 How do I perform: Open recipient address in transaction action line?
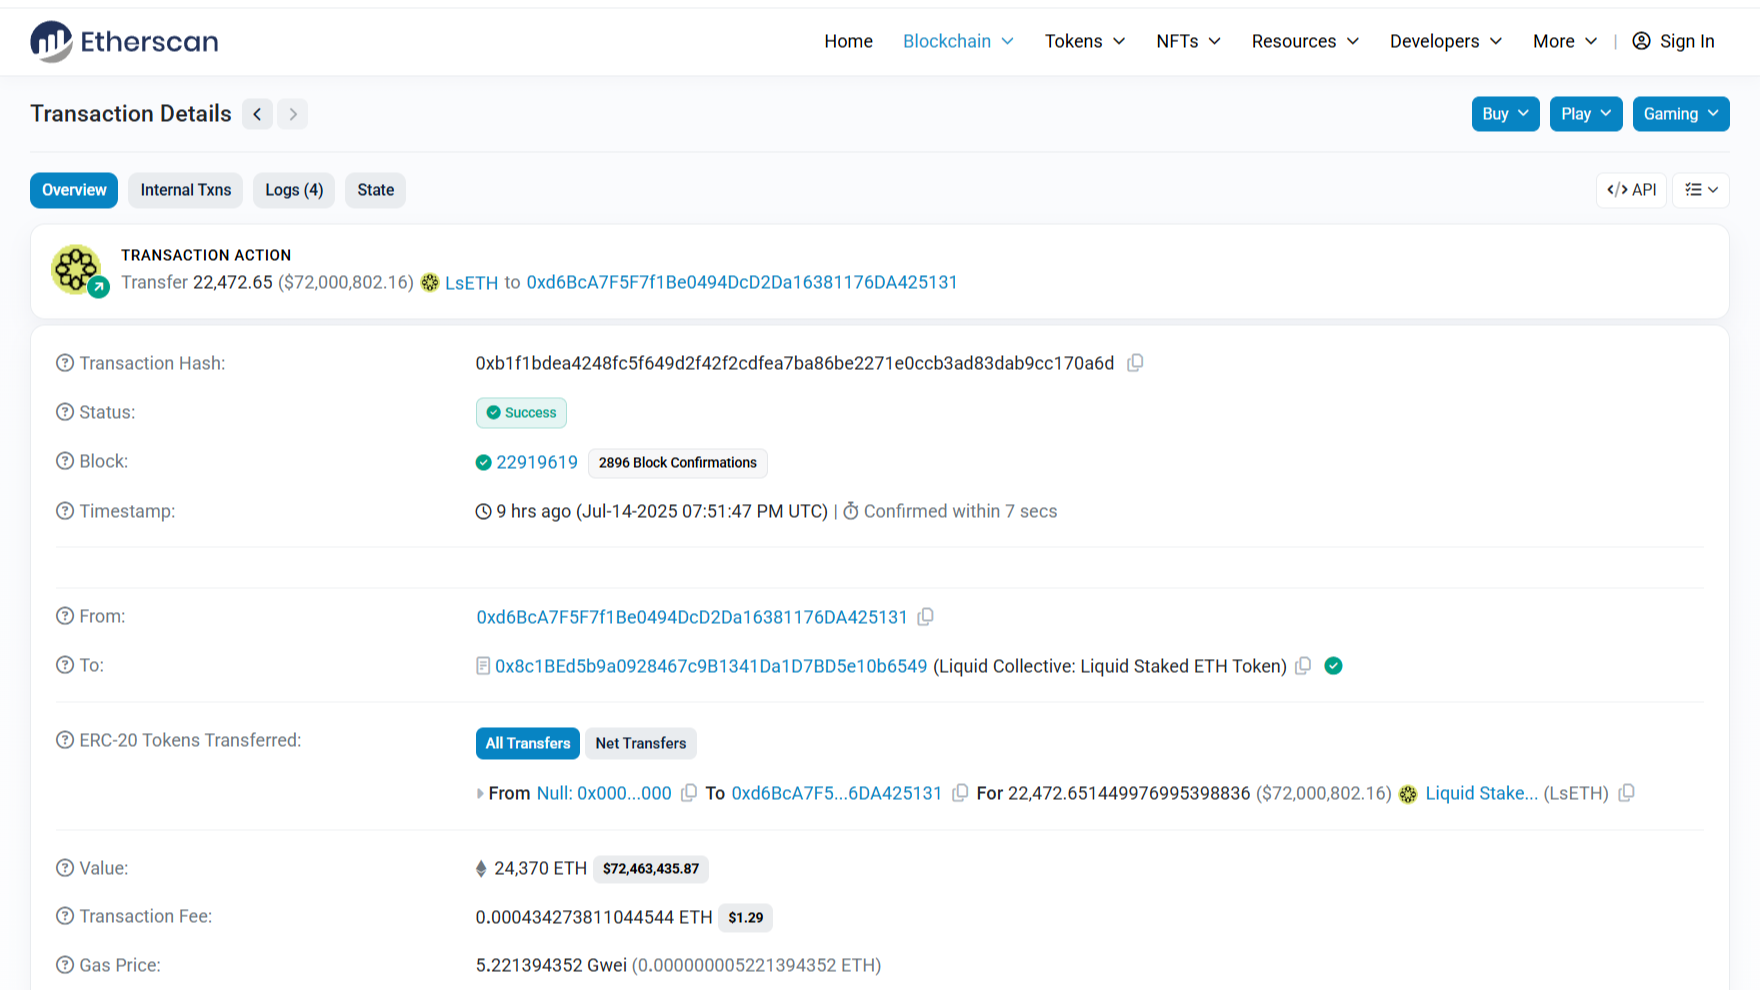pos(742,283)
